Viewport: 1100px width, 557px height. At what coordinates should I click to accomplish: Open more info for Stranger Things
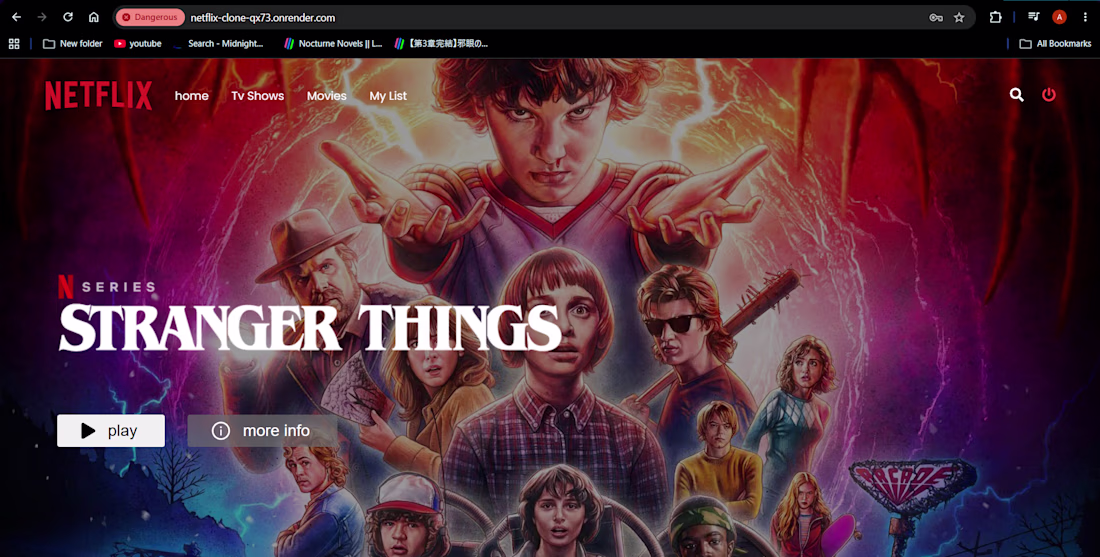point(262,431)
